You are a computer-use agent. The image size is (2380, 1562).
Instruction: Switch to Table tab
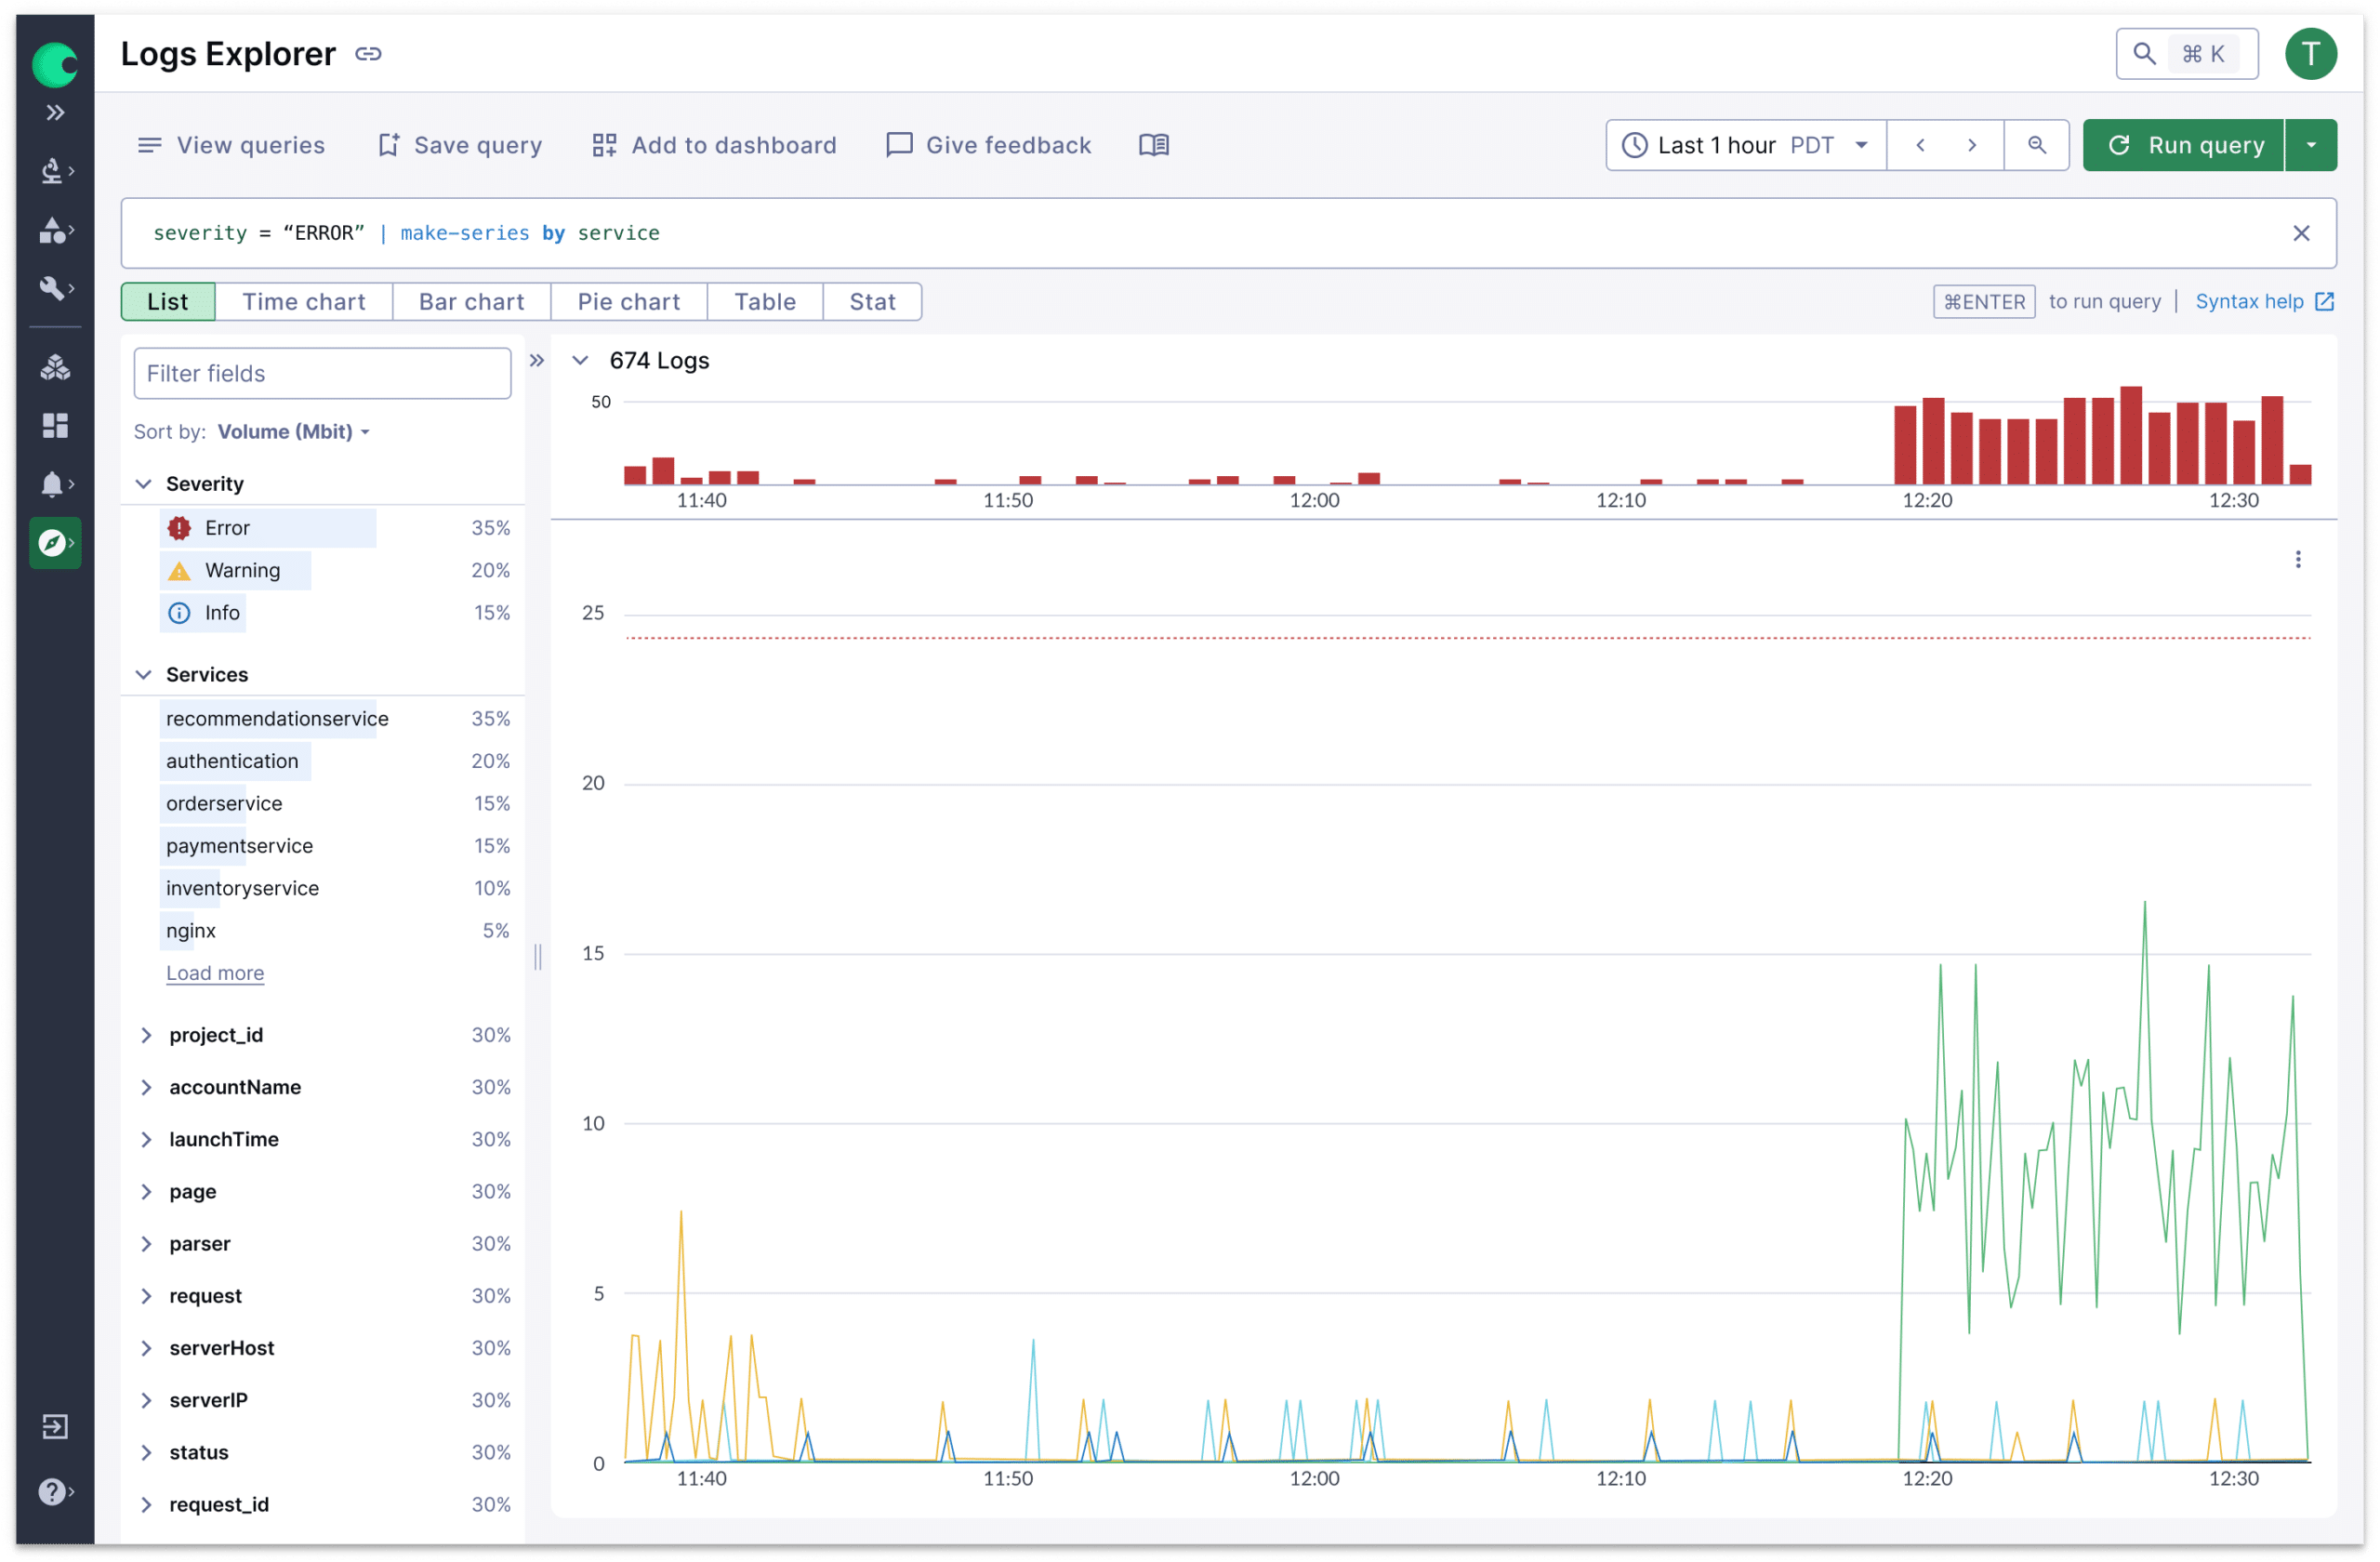tap(765, 302)
